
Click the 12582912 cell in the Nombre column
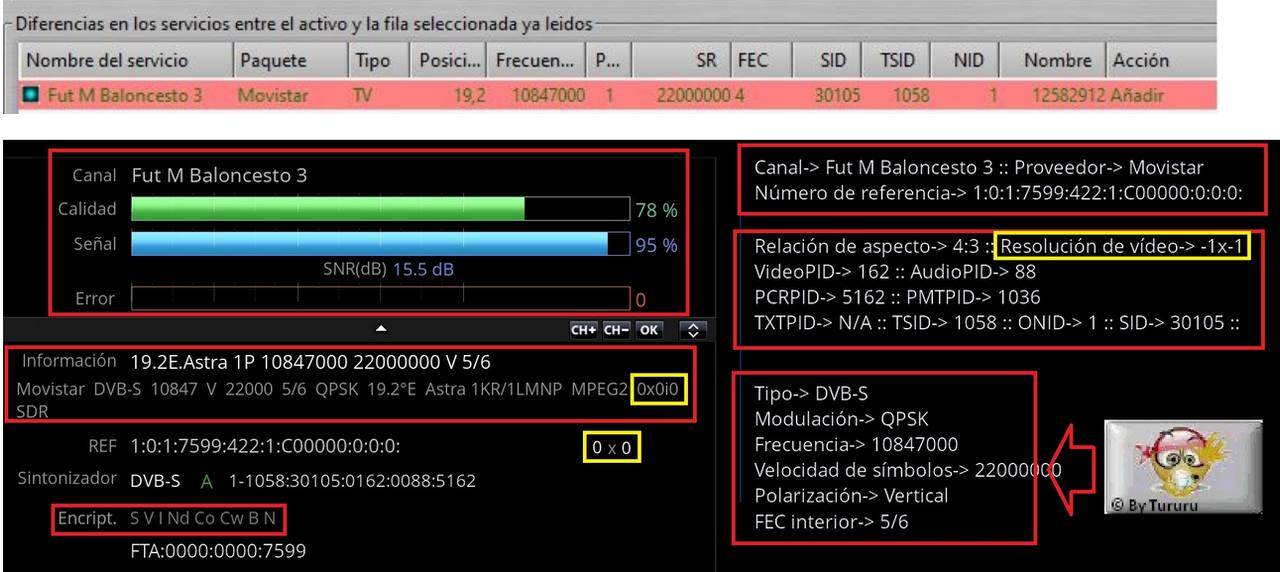coord(1068,96)
